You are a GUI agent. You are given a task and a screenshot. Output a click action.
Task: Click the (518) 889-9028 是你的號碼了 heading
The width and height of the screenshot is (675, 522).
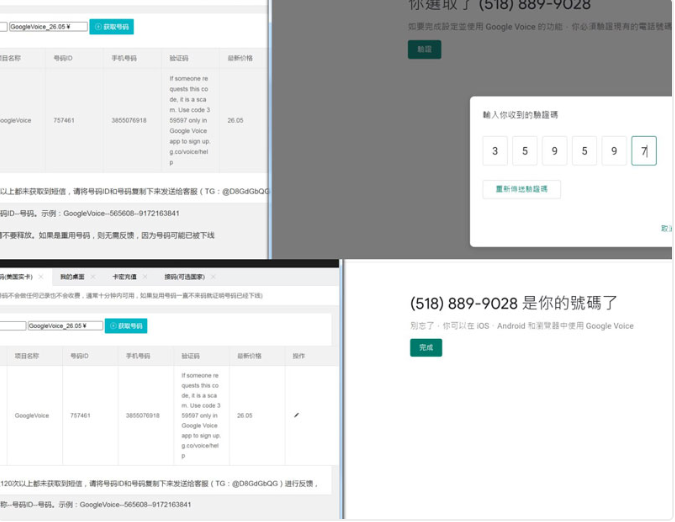tap(514, 303)
